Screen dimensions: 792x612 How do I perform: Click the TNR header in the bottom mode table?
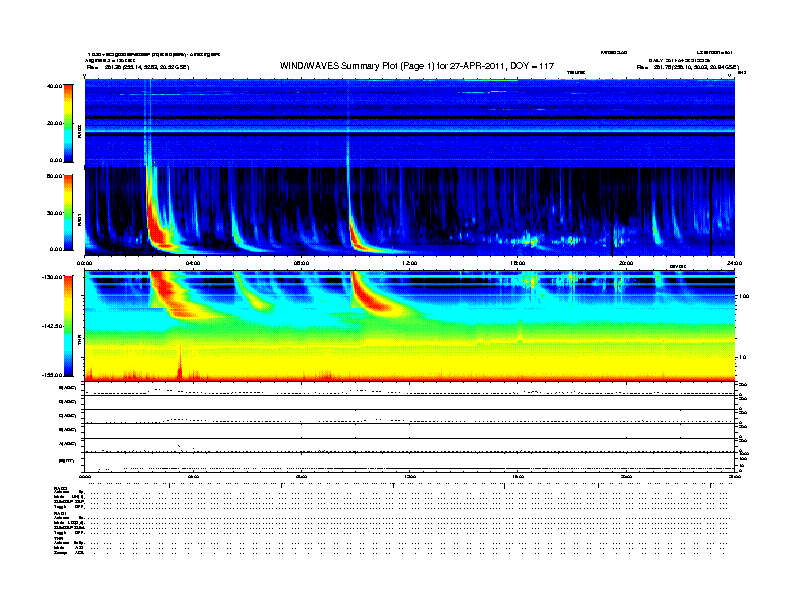(x=58, y=538)
